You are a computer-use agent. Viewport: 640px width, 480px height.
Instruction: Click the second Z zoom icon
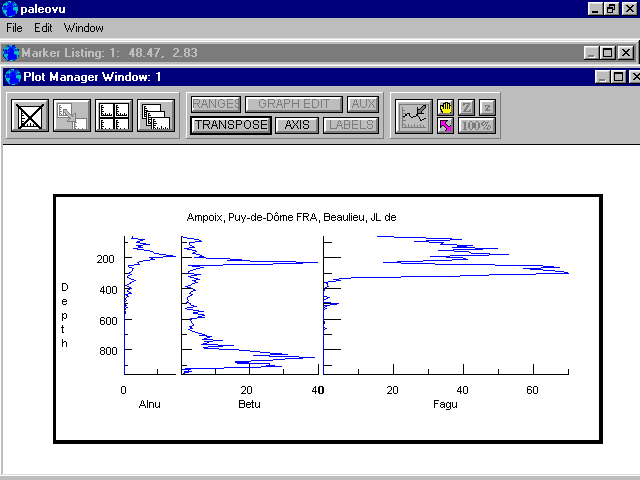pos(487,107)
